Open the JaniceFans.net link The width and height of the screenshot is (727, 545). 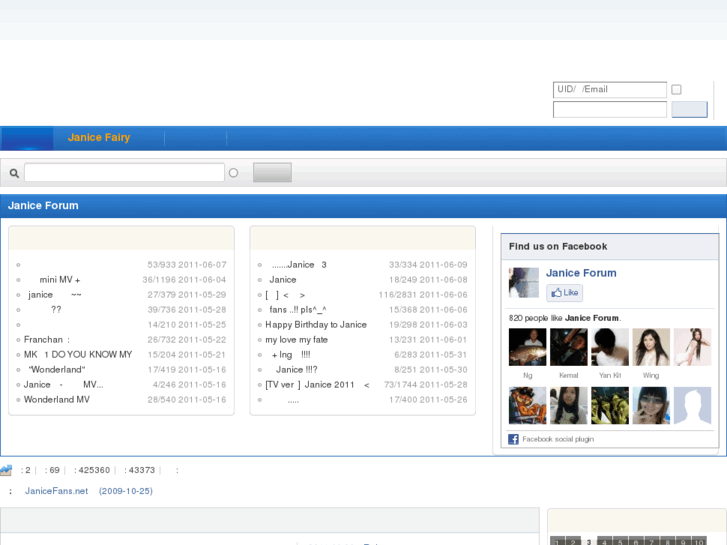pyautogui.click(x=56, y=491)
